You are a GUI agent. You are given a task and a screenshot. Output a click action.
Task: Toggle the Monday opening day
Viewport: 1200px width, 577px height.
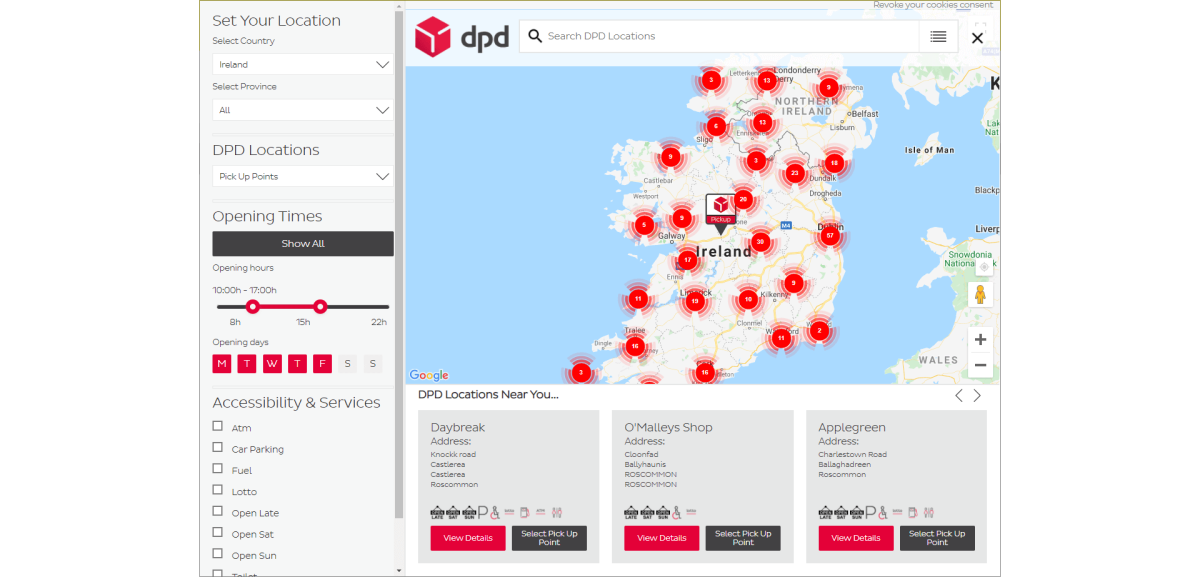click(221, 364)
